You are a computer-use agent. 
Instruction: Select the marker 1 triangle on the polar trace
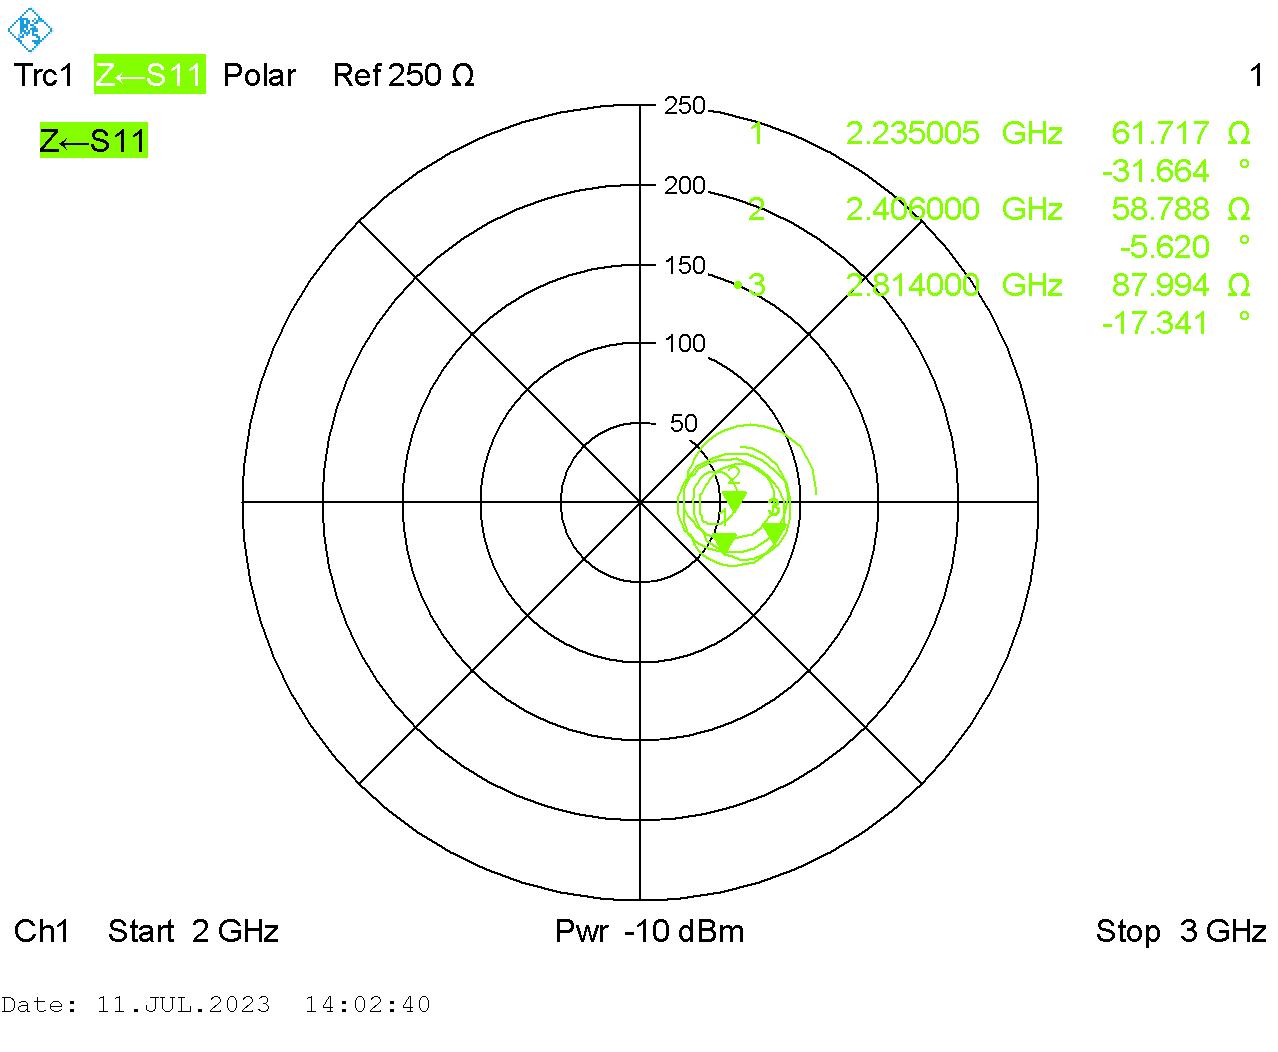pos(723,543)
